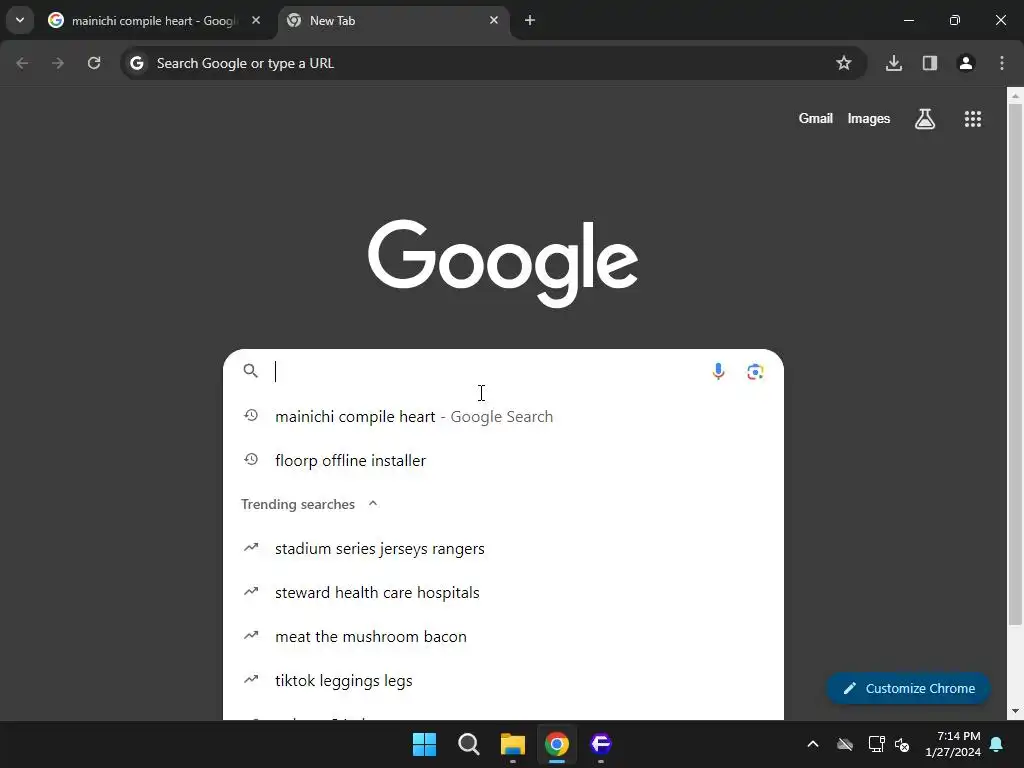Click trending arrow beside tiktok leggings legs
Viewport: 1024px width, 768px height.
click(x=251, y=679)
